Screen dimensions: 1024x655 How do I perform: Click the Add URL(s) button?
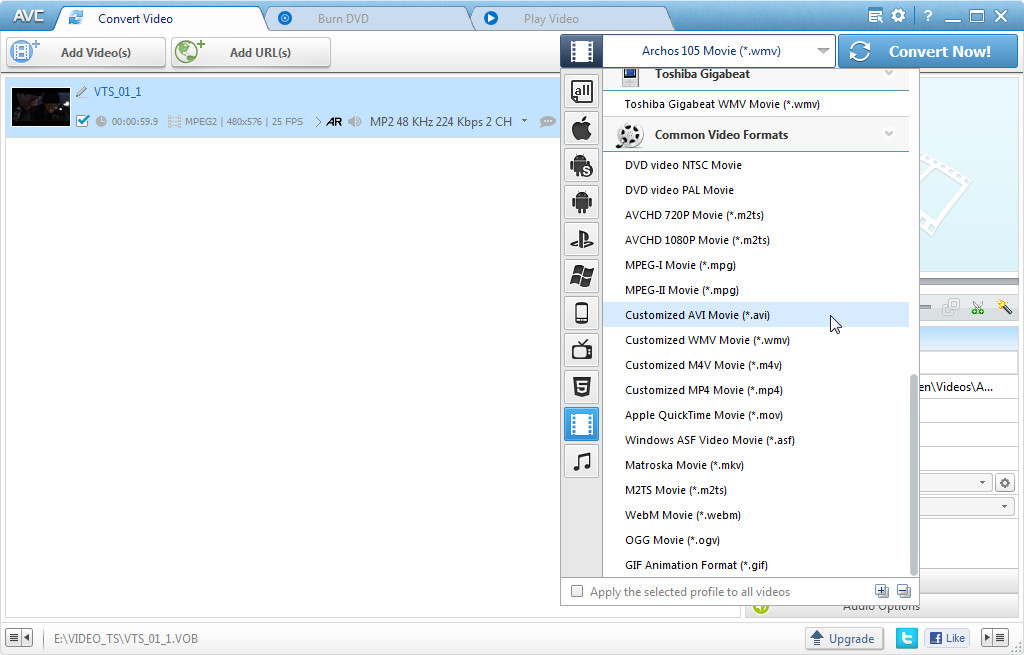pos(251,53)
